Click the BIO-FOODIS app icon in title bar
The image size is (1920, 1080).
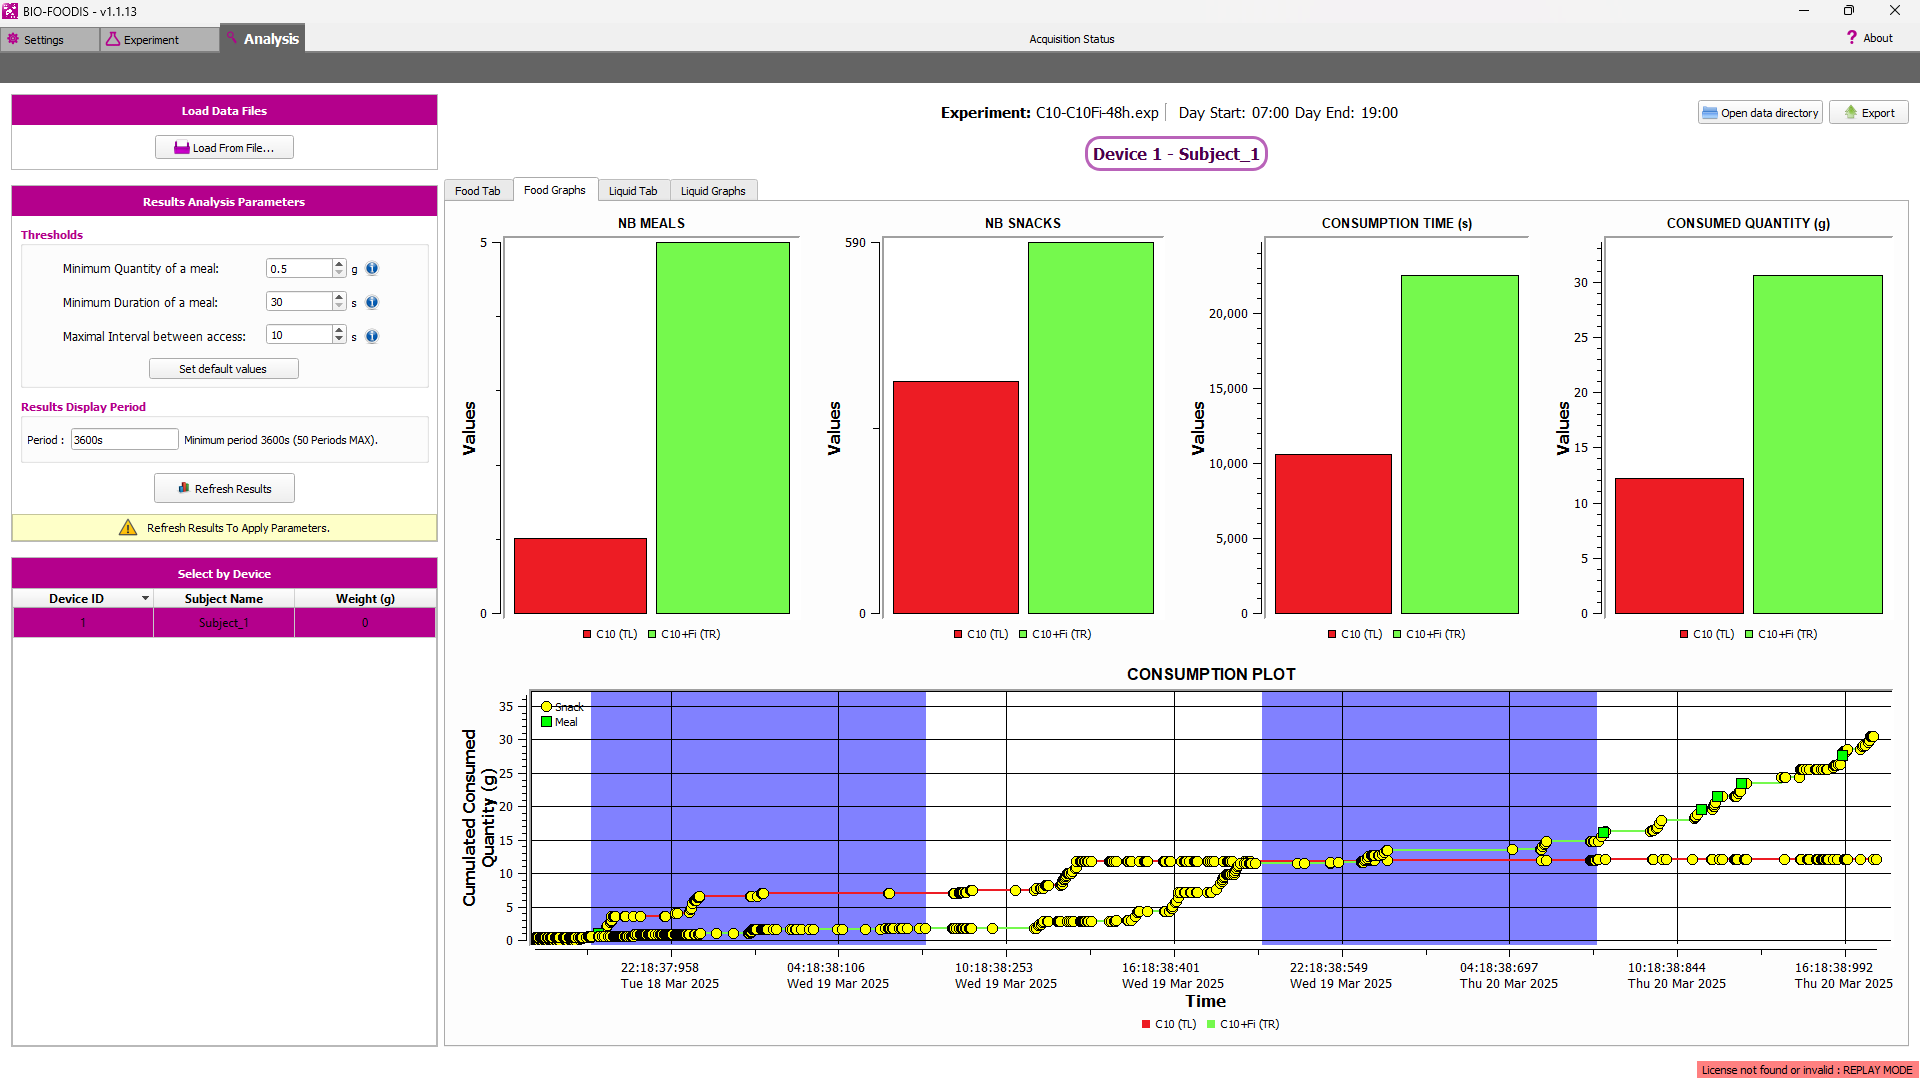coord(10,11)
